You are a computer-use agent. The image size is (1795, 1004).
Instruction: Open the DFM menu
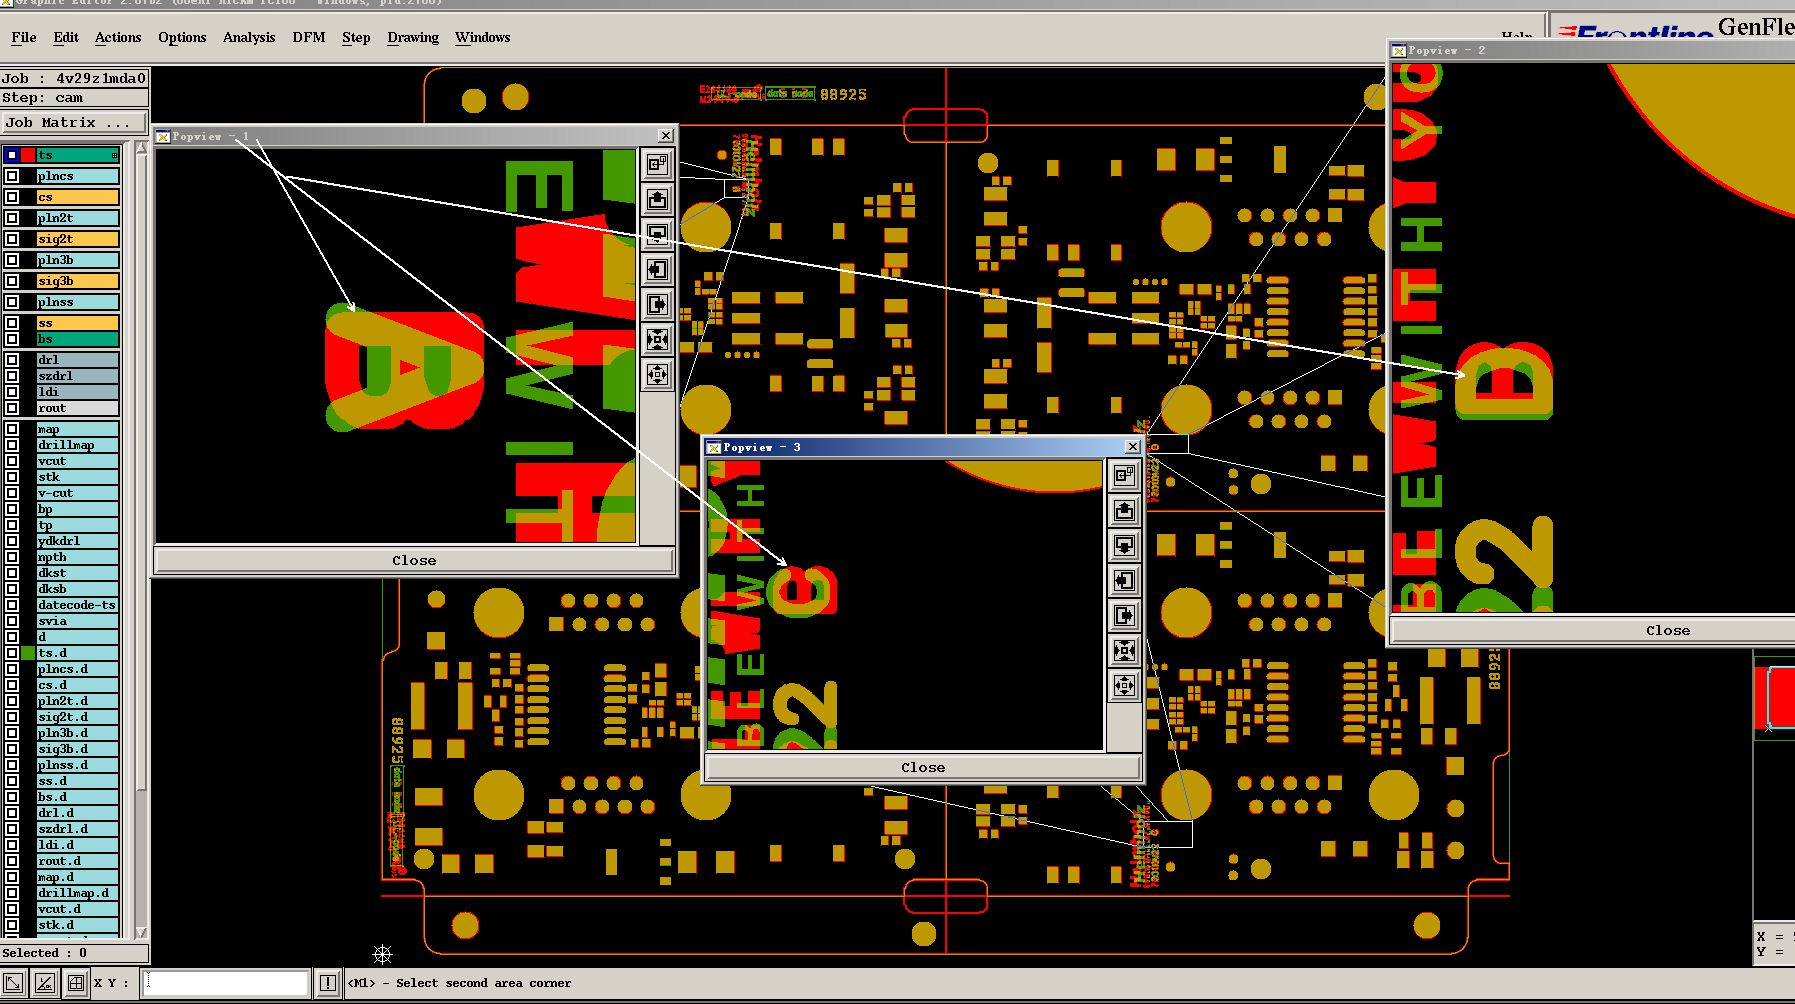[309, 38]
